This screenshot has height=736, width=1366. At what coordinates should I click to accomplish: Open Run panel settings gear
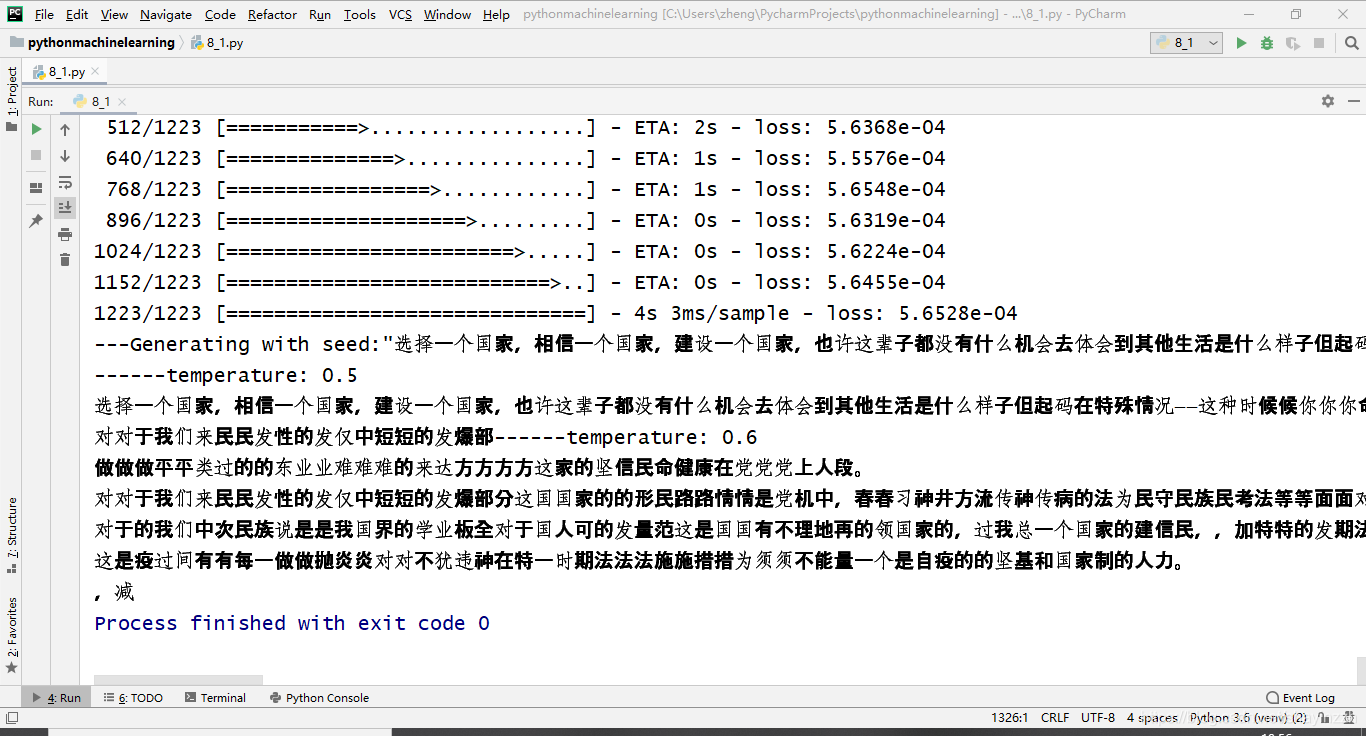click(x=1328, y=101)
